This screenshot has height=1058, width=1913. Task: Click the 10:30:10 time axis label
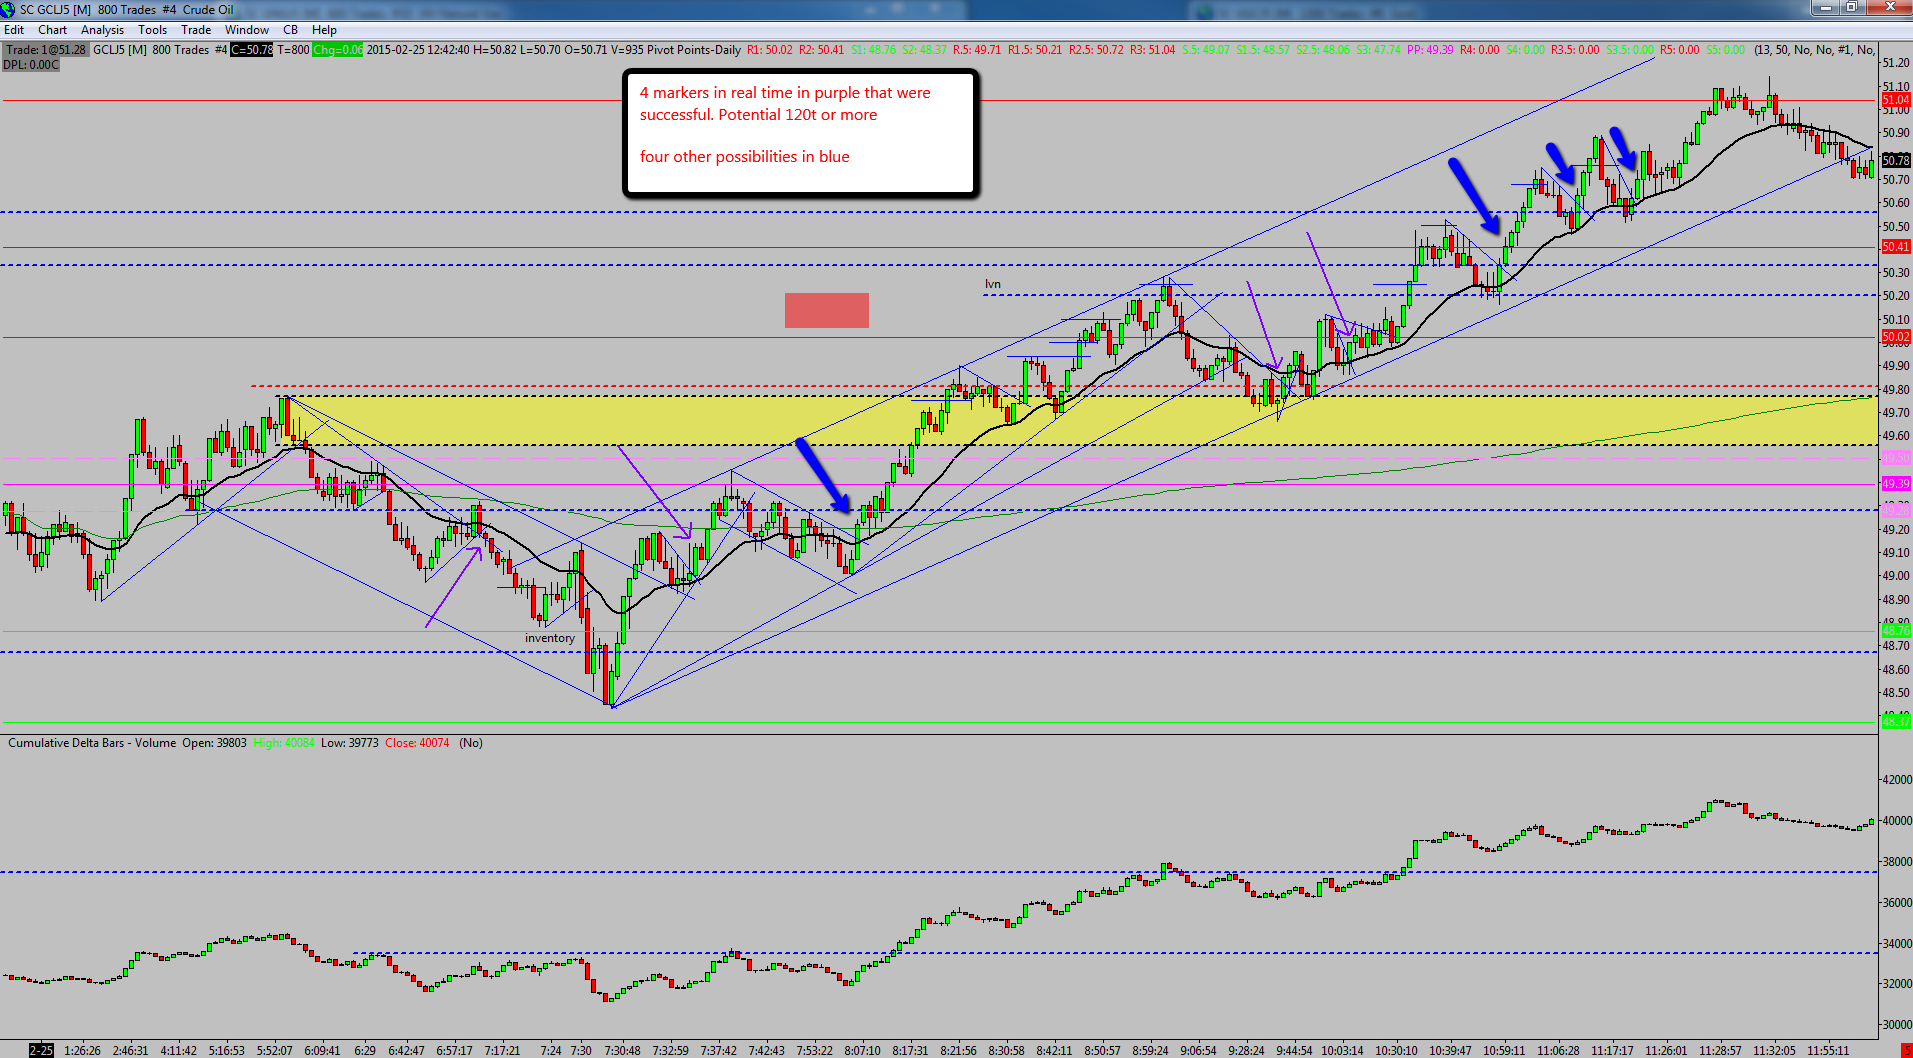click(x=1396, y=1051)
